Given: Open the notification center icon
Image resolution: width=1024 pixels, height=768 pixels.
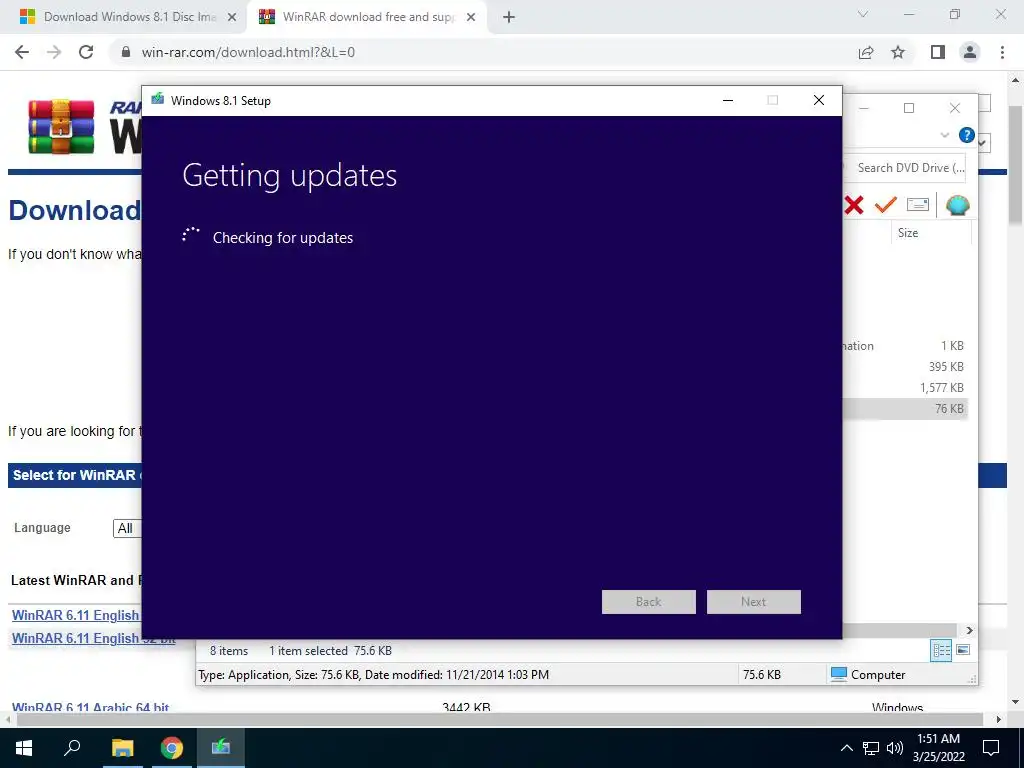Looking at the screenshot, I should tap(991, 748).
